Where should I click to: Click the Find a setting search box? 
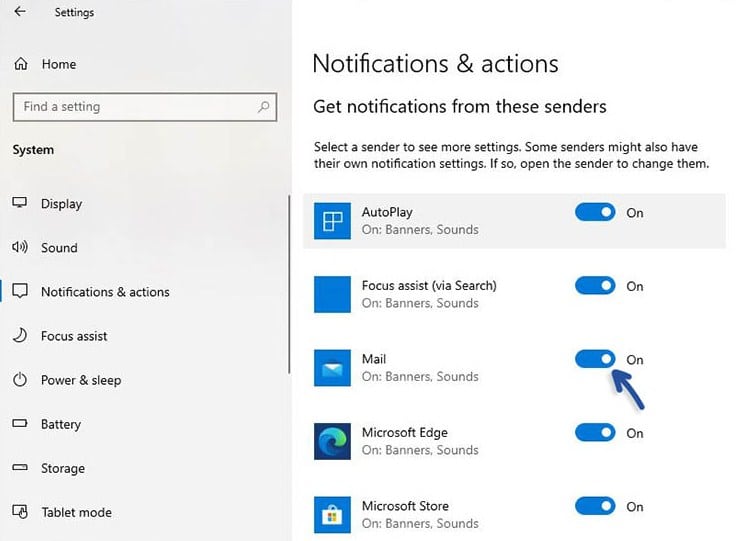point(145,107)
